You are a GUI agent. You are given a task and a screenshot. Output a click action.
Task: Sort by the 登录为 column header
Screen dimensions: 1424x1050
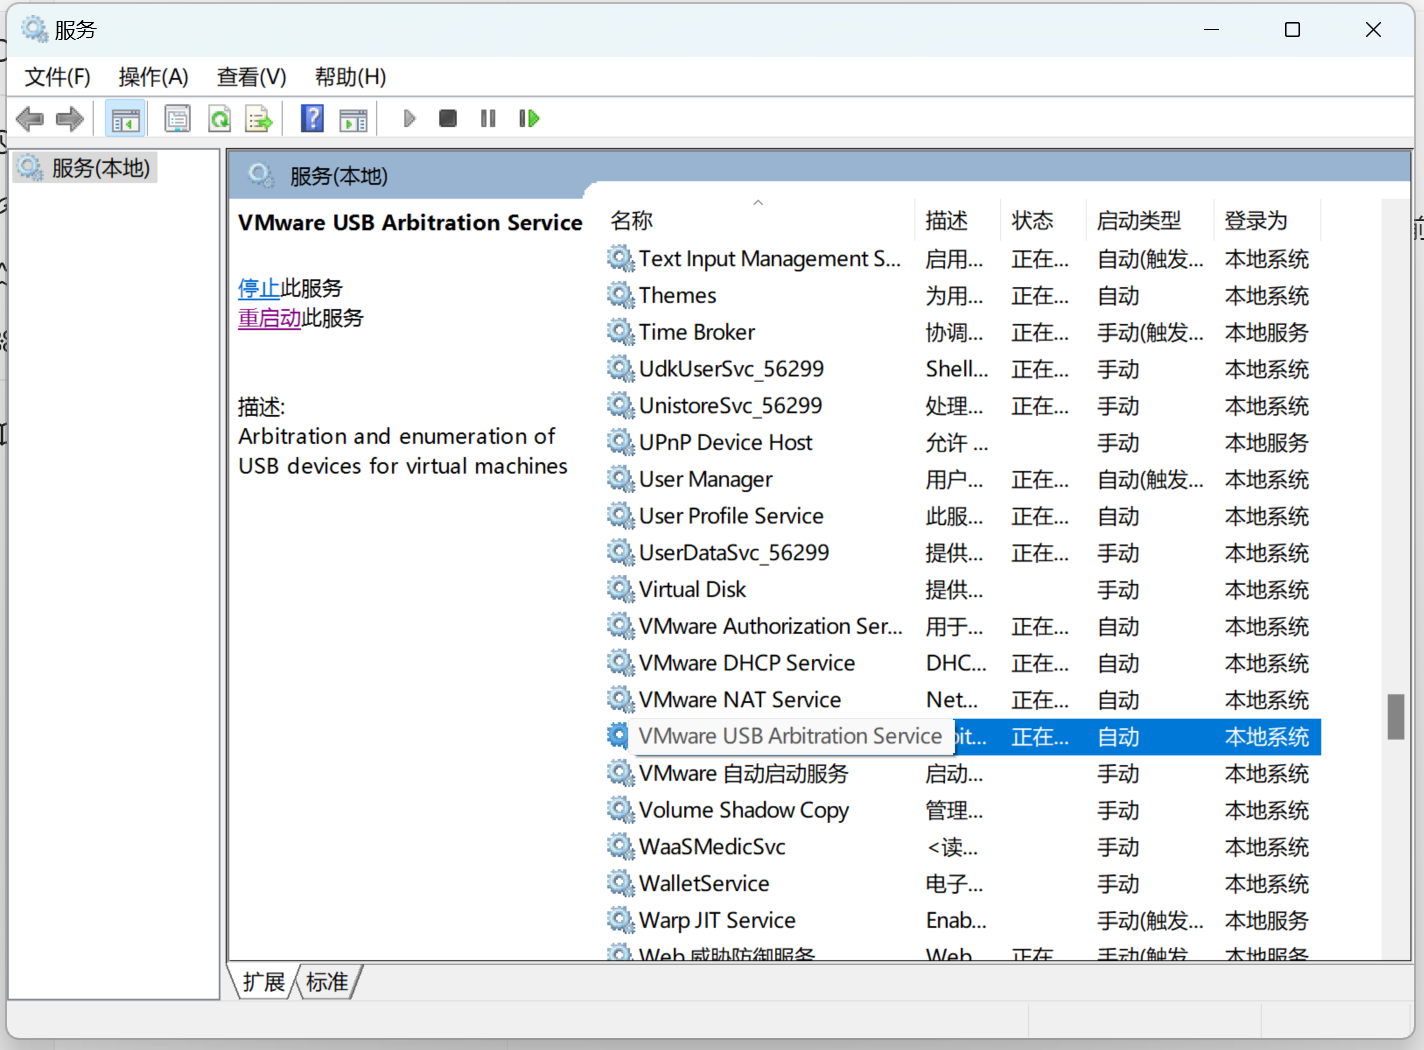click(x=1267, y=220)
